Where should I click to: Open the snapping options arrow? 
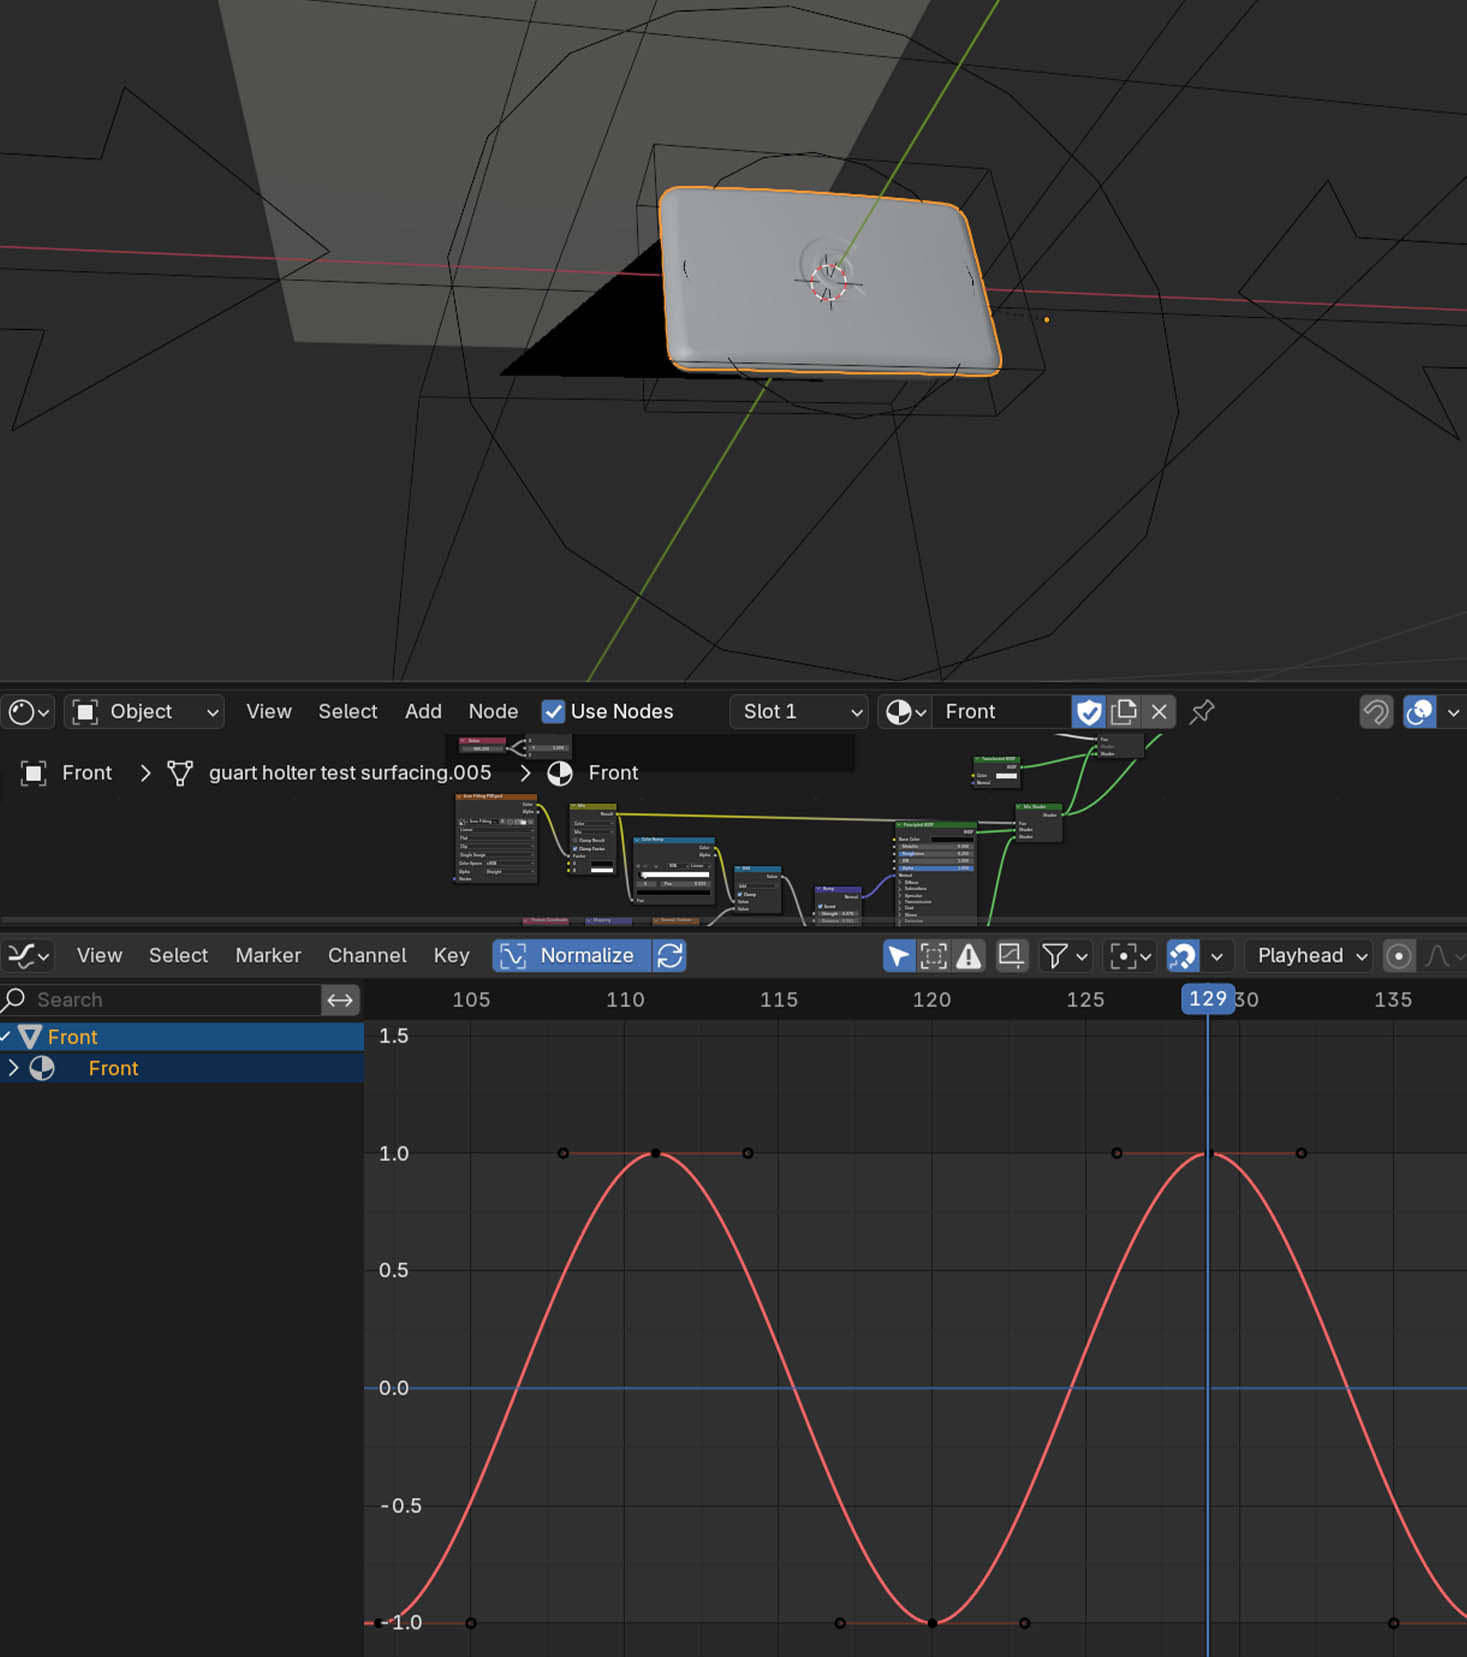pyautogui.click(x=1217, y=956)
